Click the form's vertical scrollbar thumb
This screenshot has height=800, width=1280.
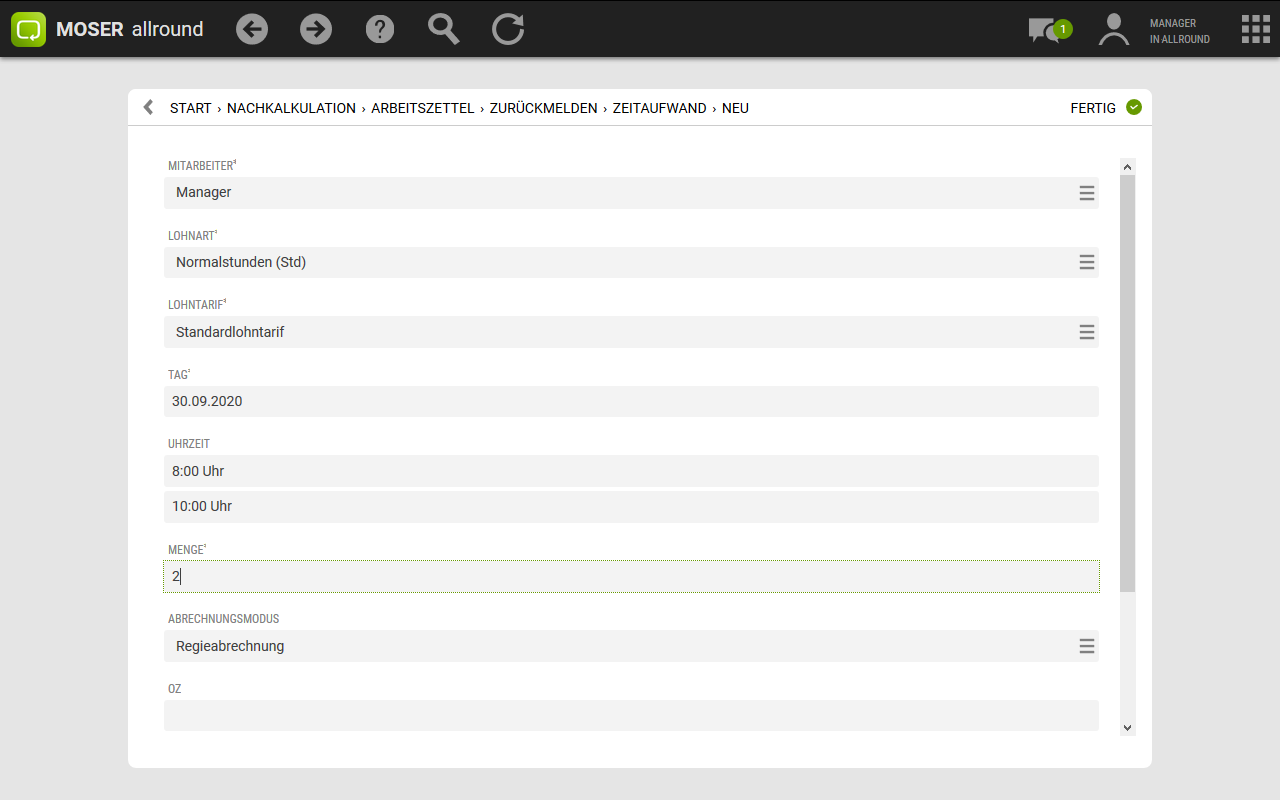point(1128,380)
